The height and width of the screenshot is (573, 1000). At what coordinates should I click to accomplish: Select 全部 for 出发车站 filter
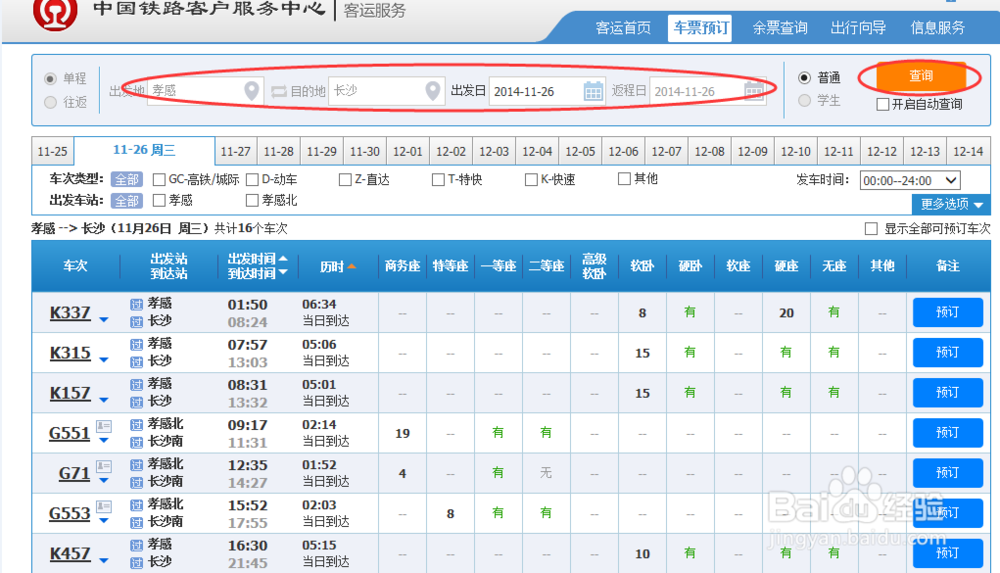pos(126,201)
